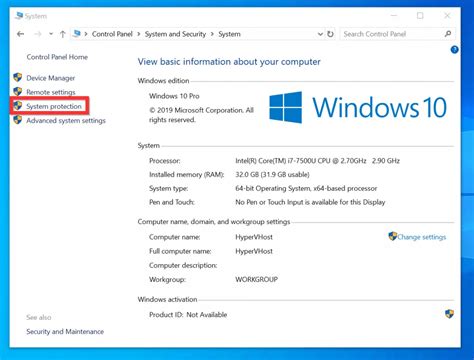The image size is (474, 360).
Task: Open the blue Help question mark
Action: pyautogui.click(x=454, y=50)
